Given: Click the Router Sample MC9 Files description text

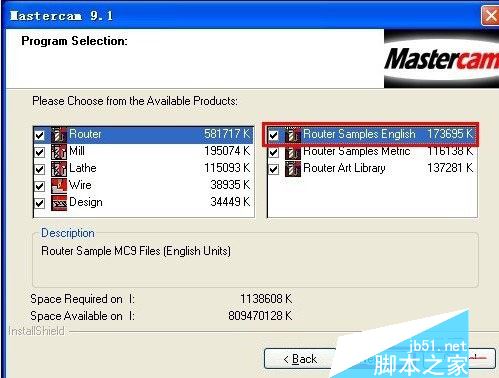Looking at the screenshot, I should (136, 251).
